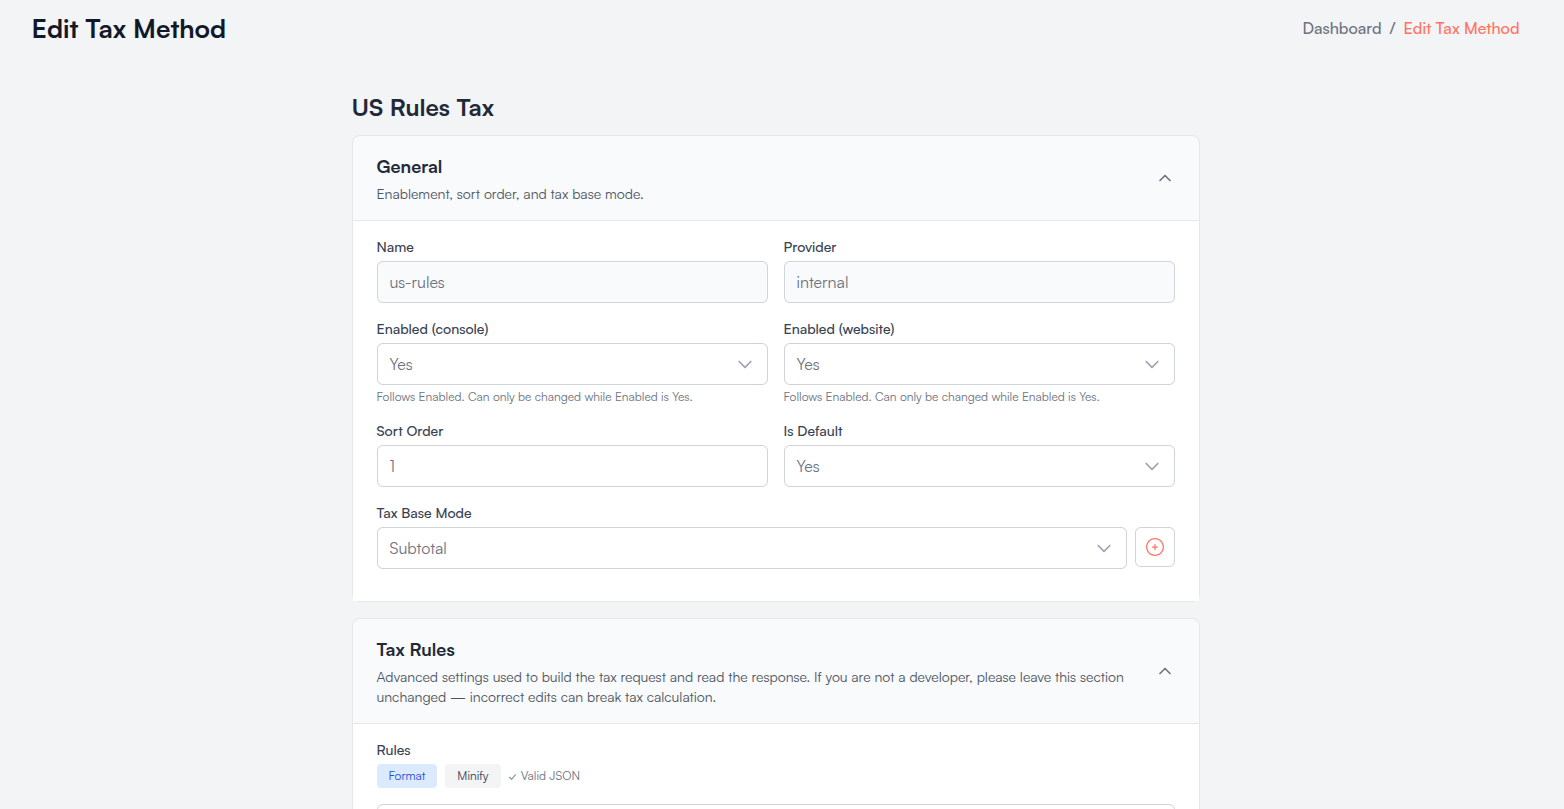1564x809 pixels.
Task: Click the Rules label above Format
Action: 394,750
